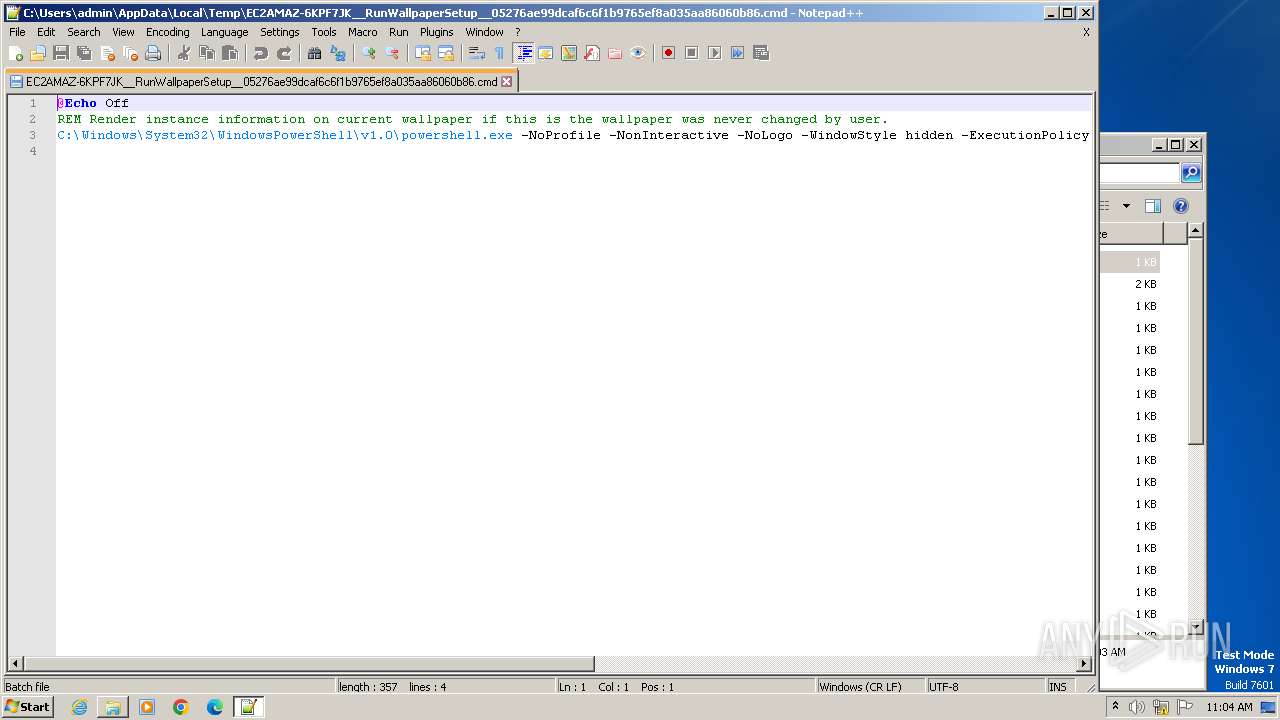Viewport: 1280px width, 720px height.
Task: Open the File menu
Action: 17,32
